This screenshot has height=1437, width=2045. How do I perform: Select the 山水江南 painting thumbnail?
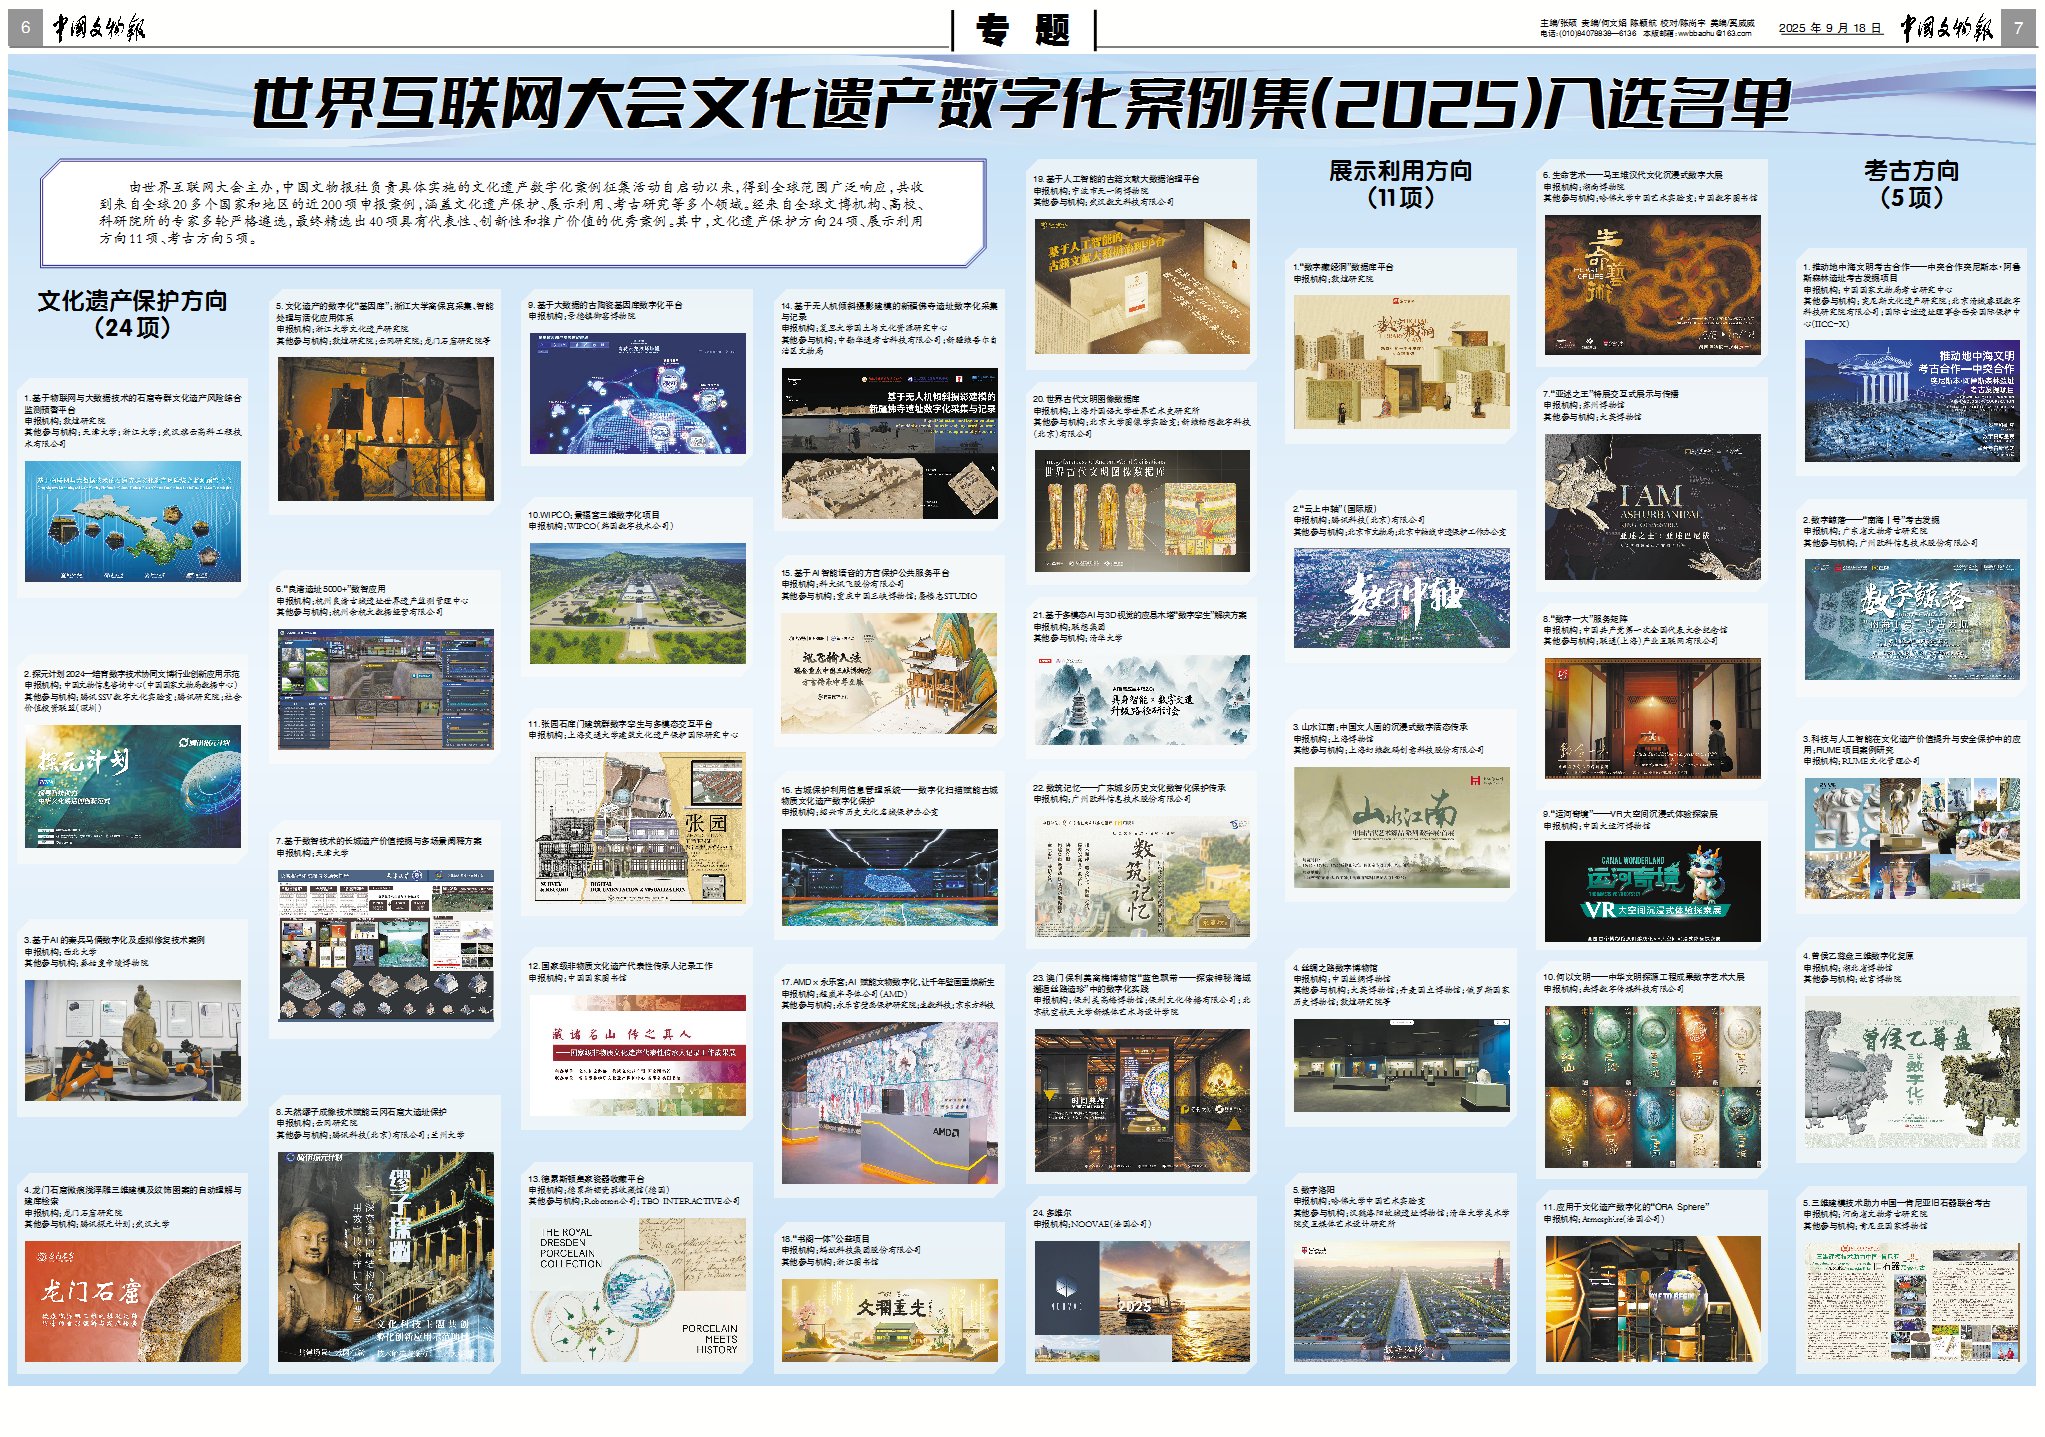point(1400,827)
